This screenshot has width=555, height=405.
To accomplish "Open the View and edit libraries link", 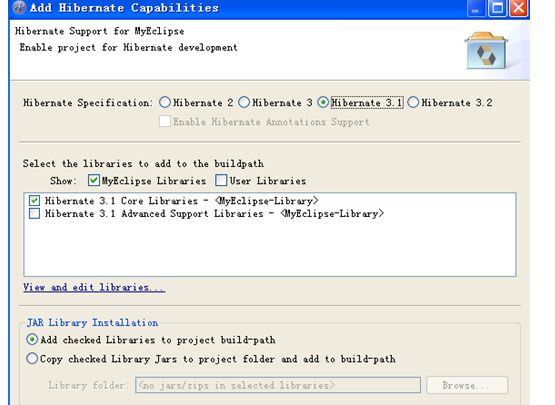I will [94, 287].
